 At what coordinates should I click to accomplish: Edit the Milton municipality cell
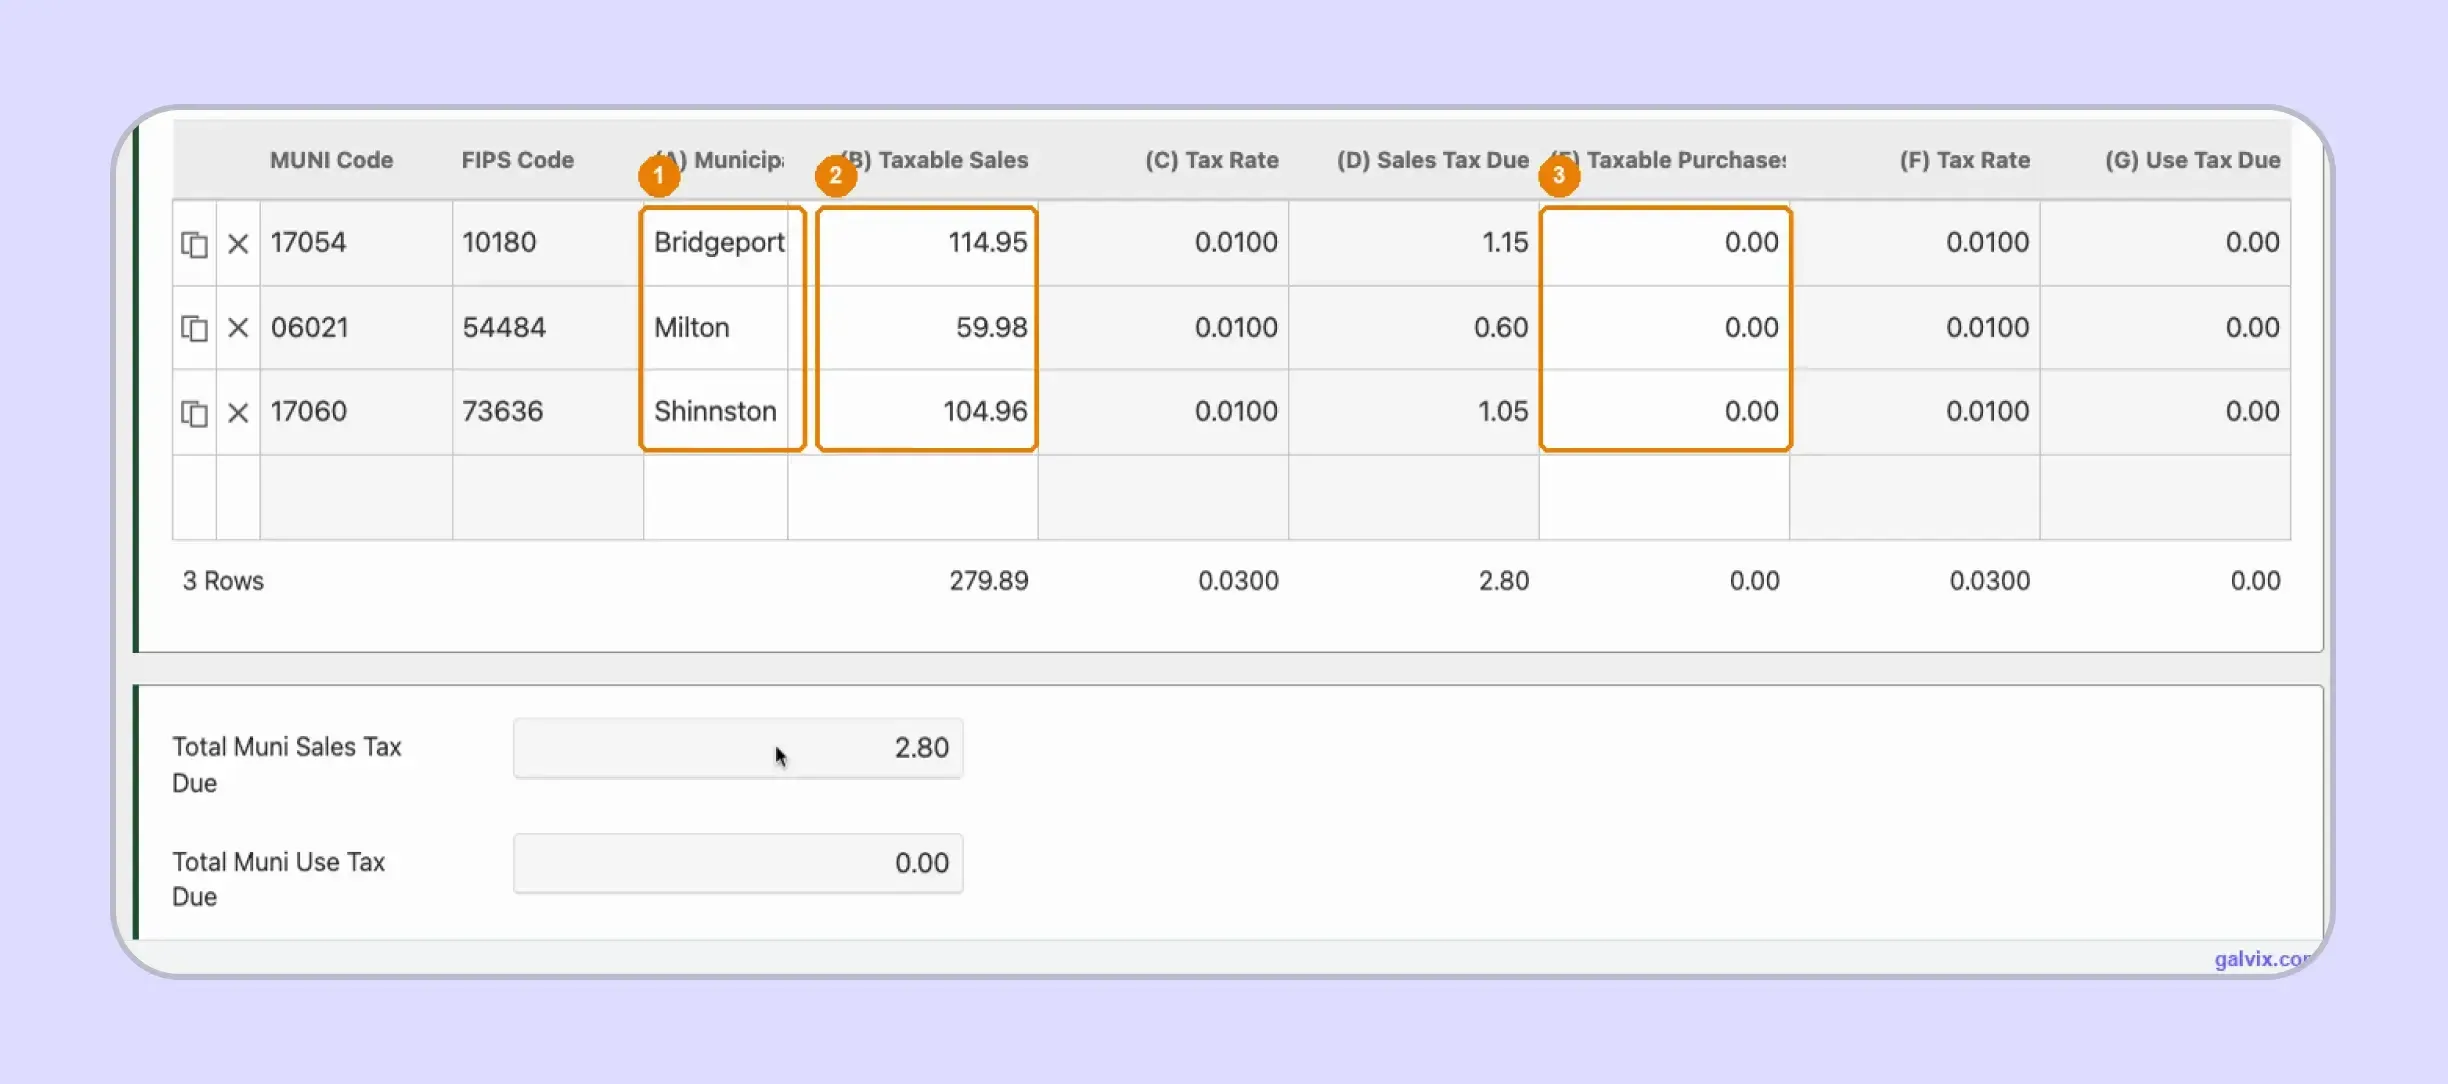coord(716,328)
